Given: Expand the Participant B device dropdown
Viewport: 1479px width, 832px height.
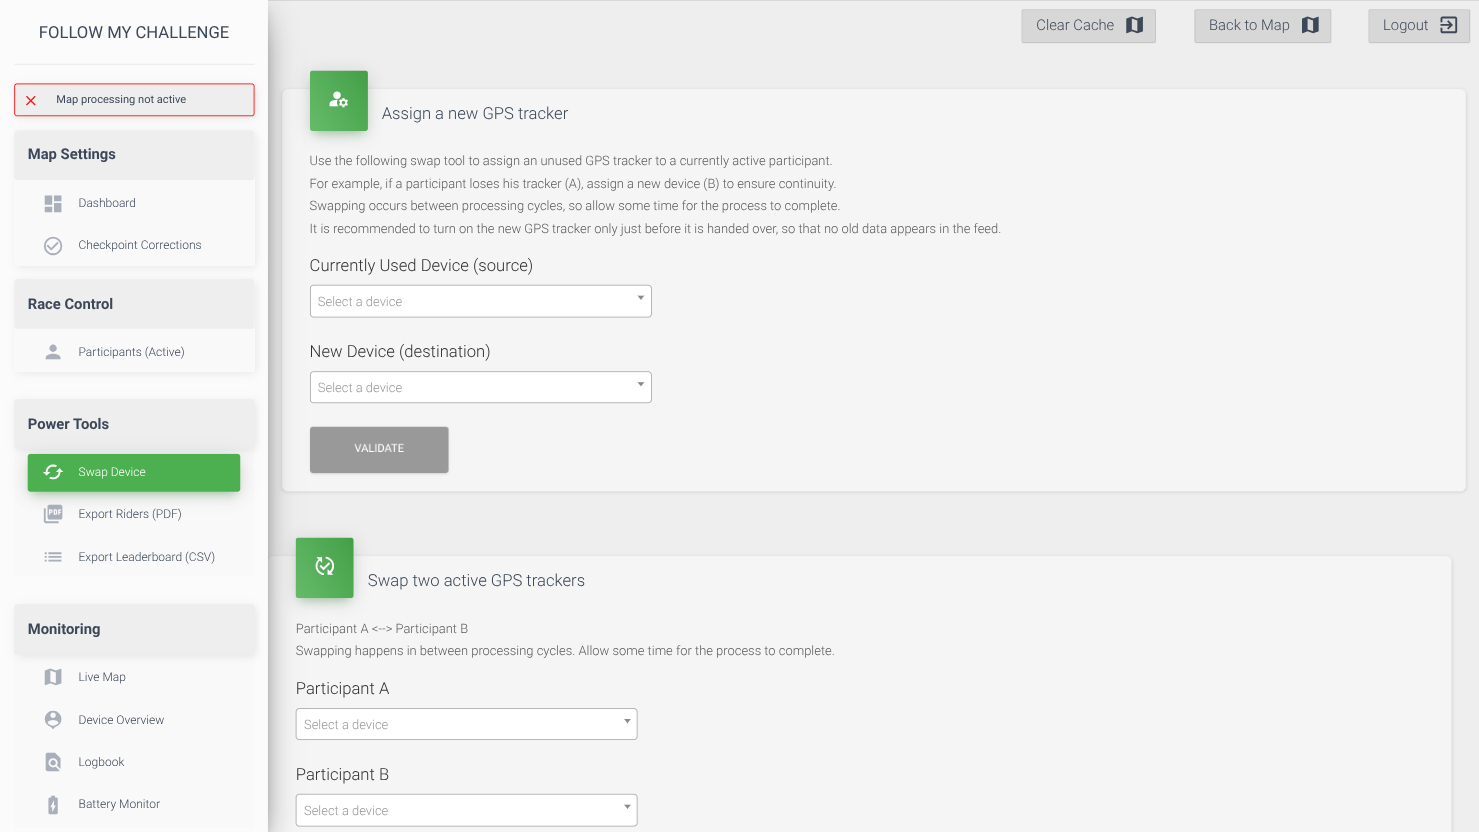Looking at the screenshot, I should tap(466, 810).
